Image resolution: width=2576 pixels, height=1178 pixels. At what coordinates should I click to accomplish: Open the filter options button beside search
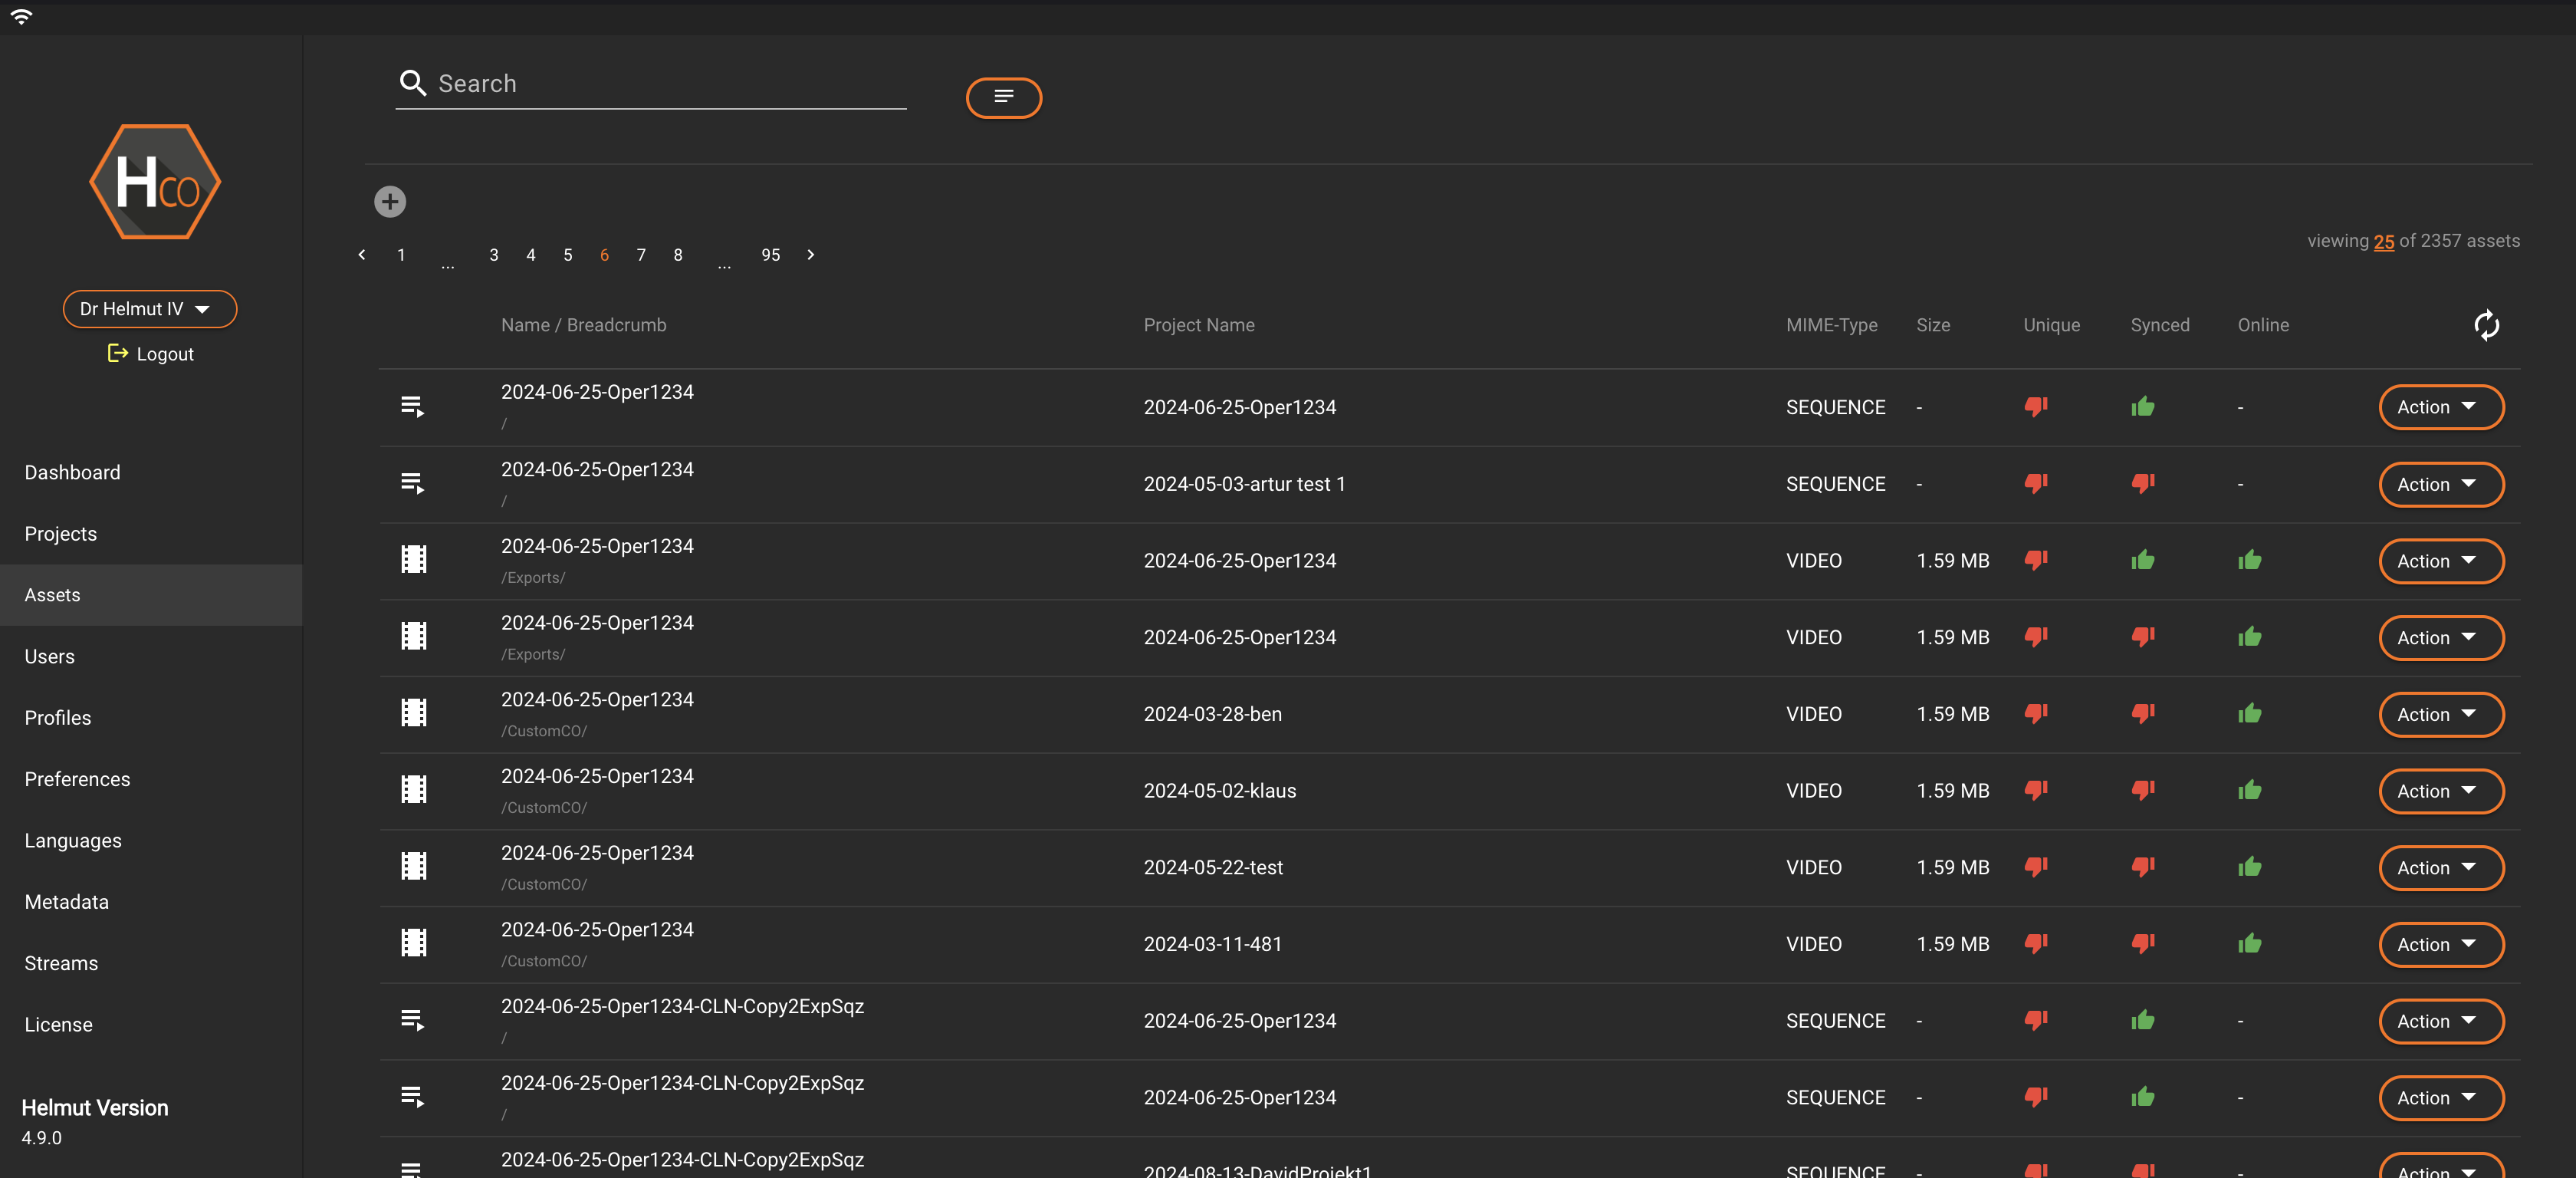[1003, 97]
